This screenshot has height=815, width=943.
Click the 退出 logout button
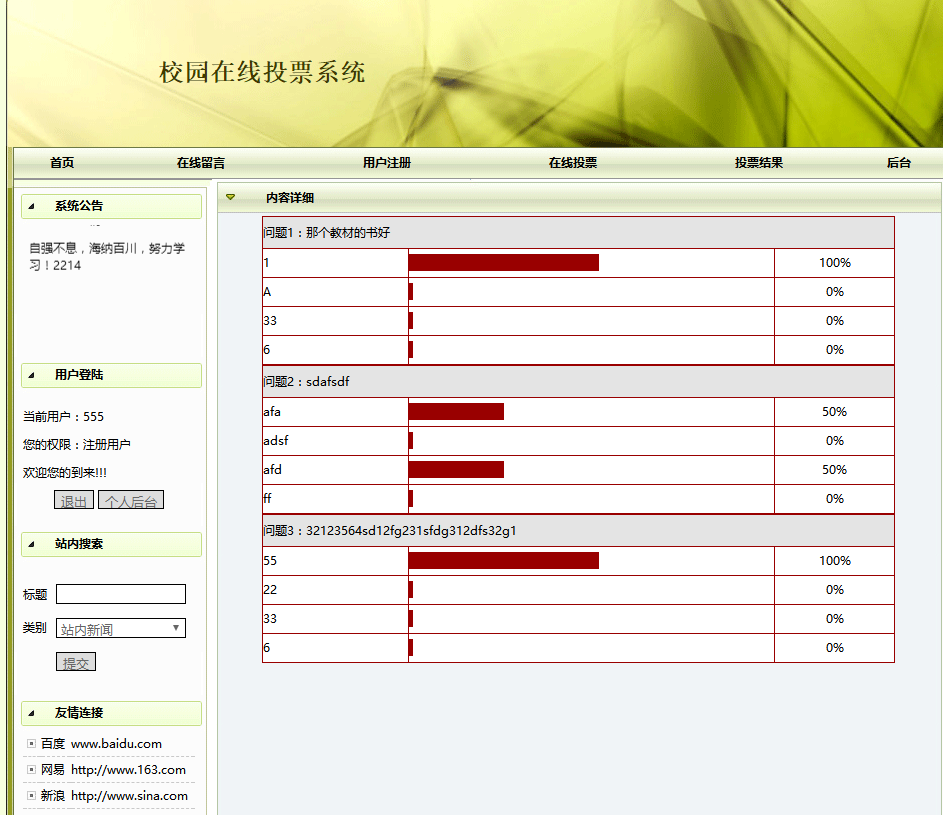(73, 500)
